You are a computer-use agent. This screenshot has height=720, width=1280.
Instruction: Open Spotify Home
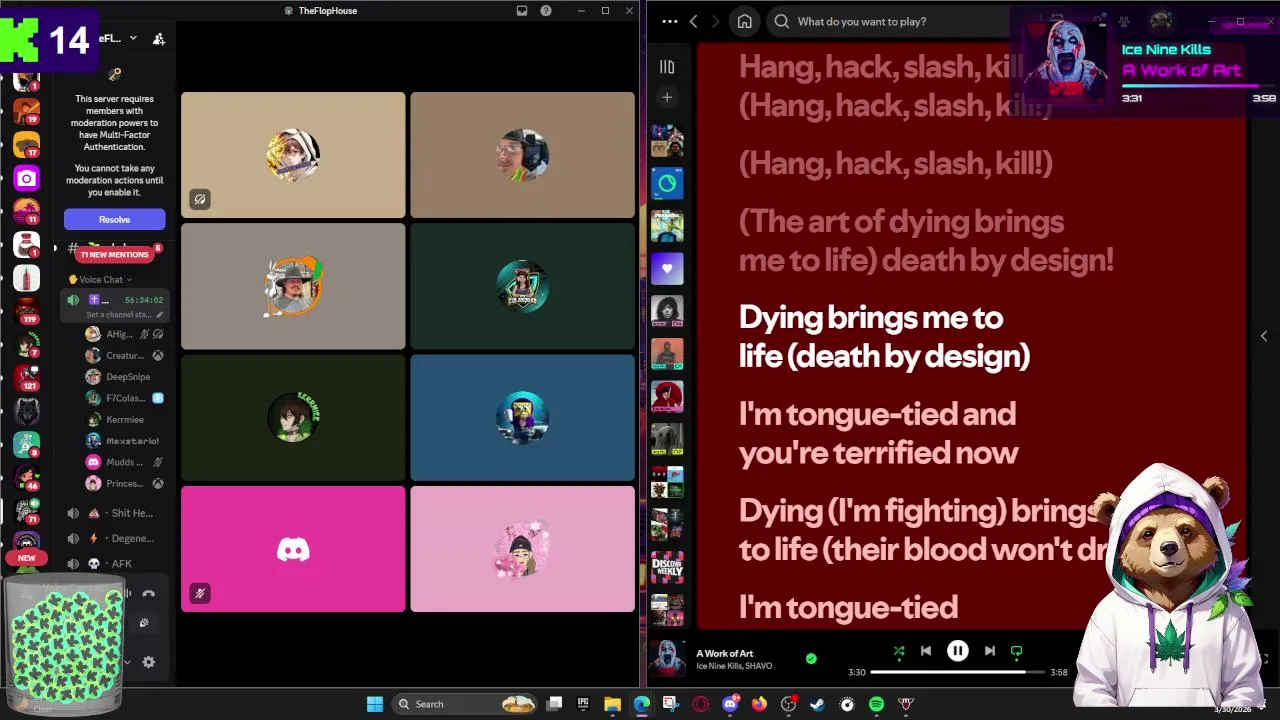click(744, 21)
